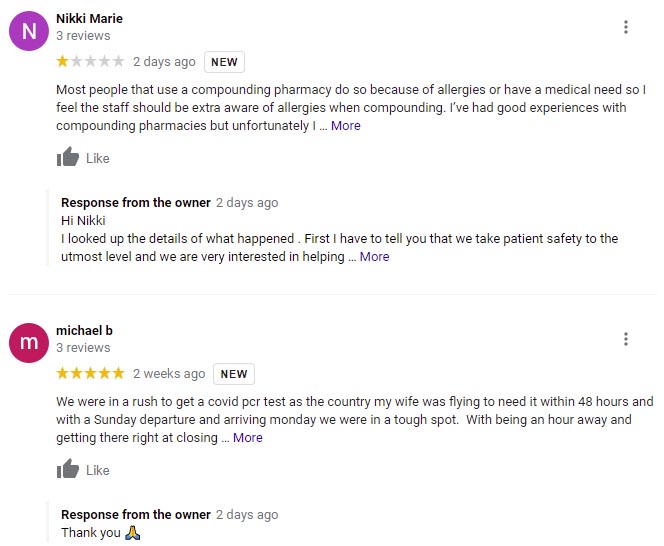Screen dimensions: 664x546
Task: Click Nikki Marie's "3 reviews" count
Action: (83, 36)
